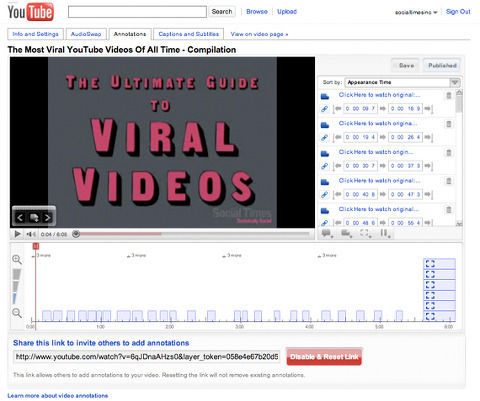Image resolution: width=480 pixels, height=401 pixels.
Task: Delete the annotation starting at 0:00:48.6
Action: coord(449,210)
